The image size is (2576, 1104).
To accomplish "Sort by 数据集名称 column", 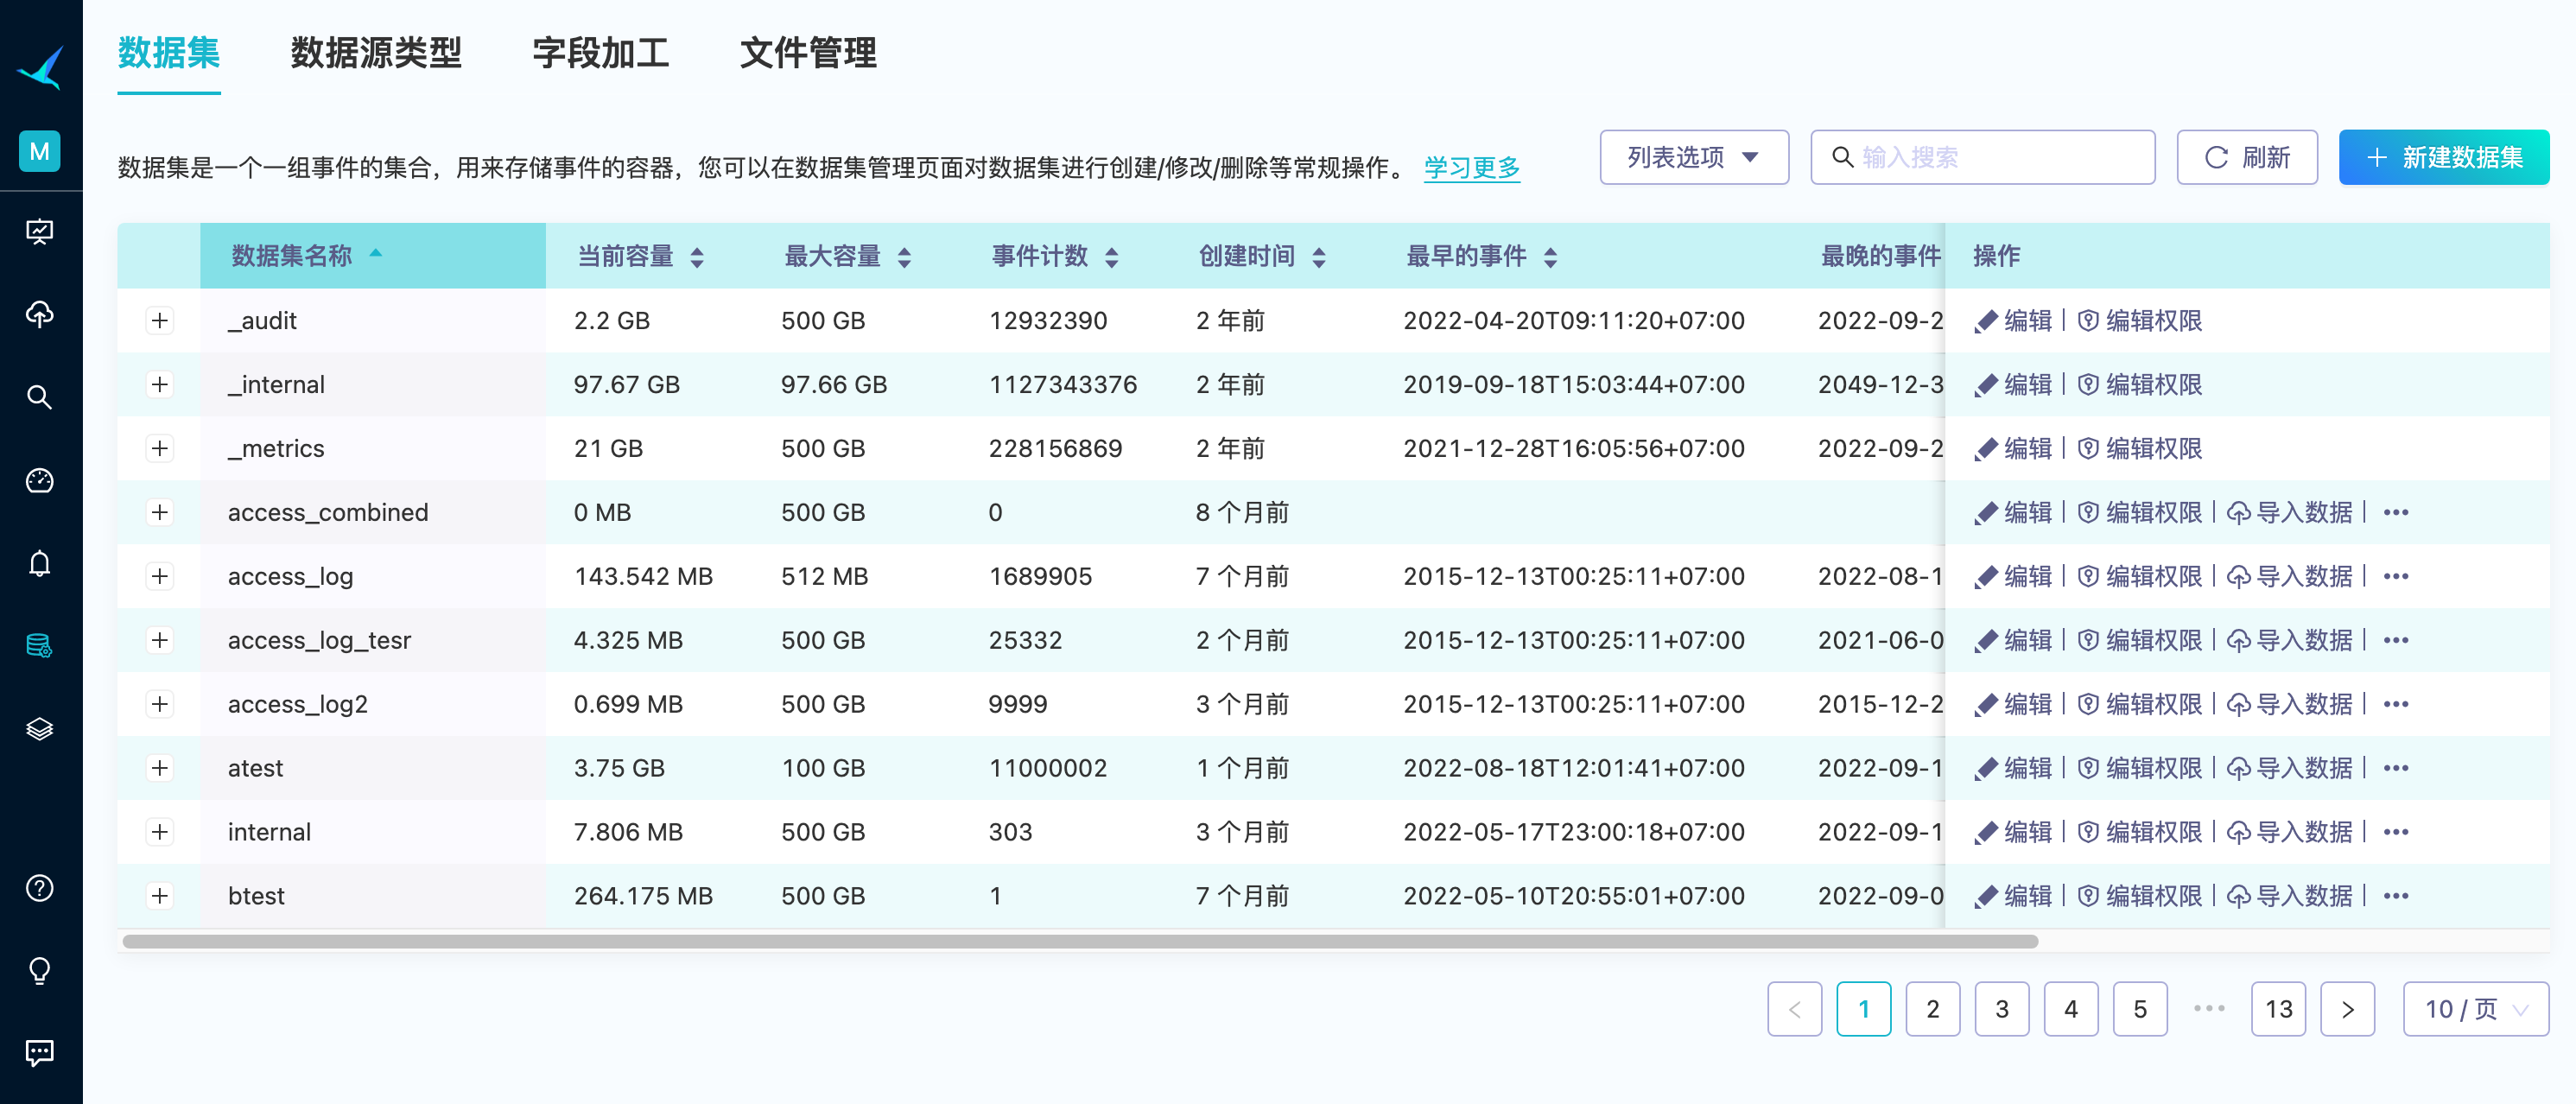I will coord(372,256).
